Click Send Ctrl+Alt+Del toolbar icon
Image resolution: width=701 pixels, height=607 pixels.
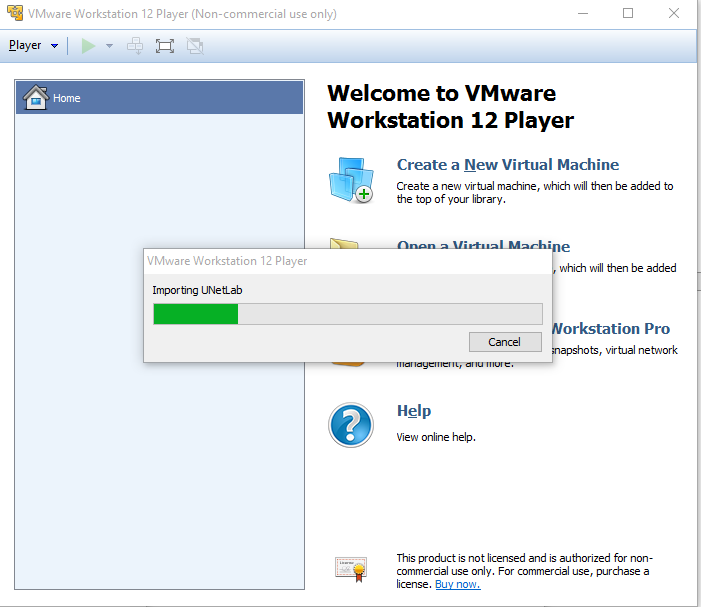[x=135, y=46]
